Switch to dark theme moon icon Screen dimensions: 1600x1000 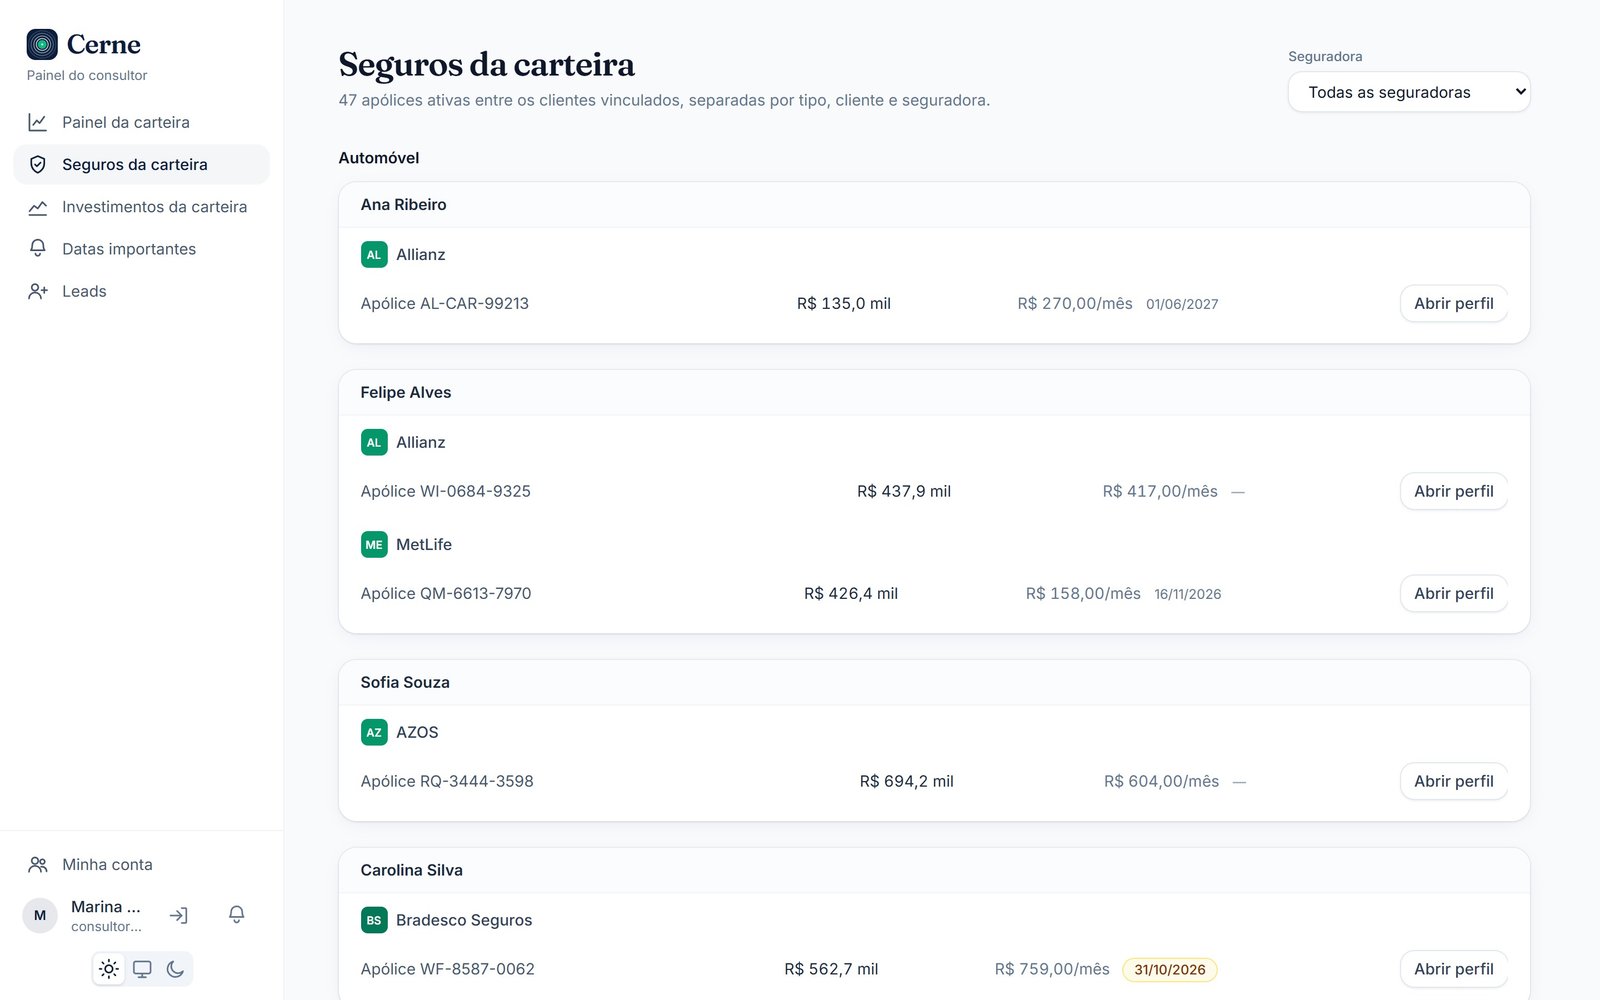point(175,969)
